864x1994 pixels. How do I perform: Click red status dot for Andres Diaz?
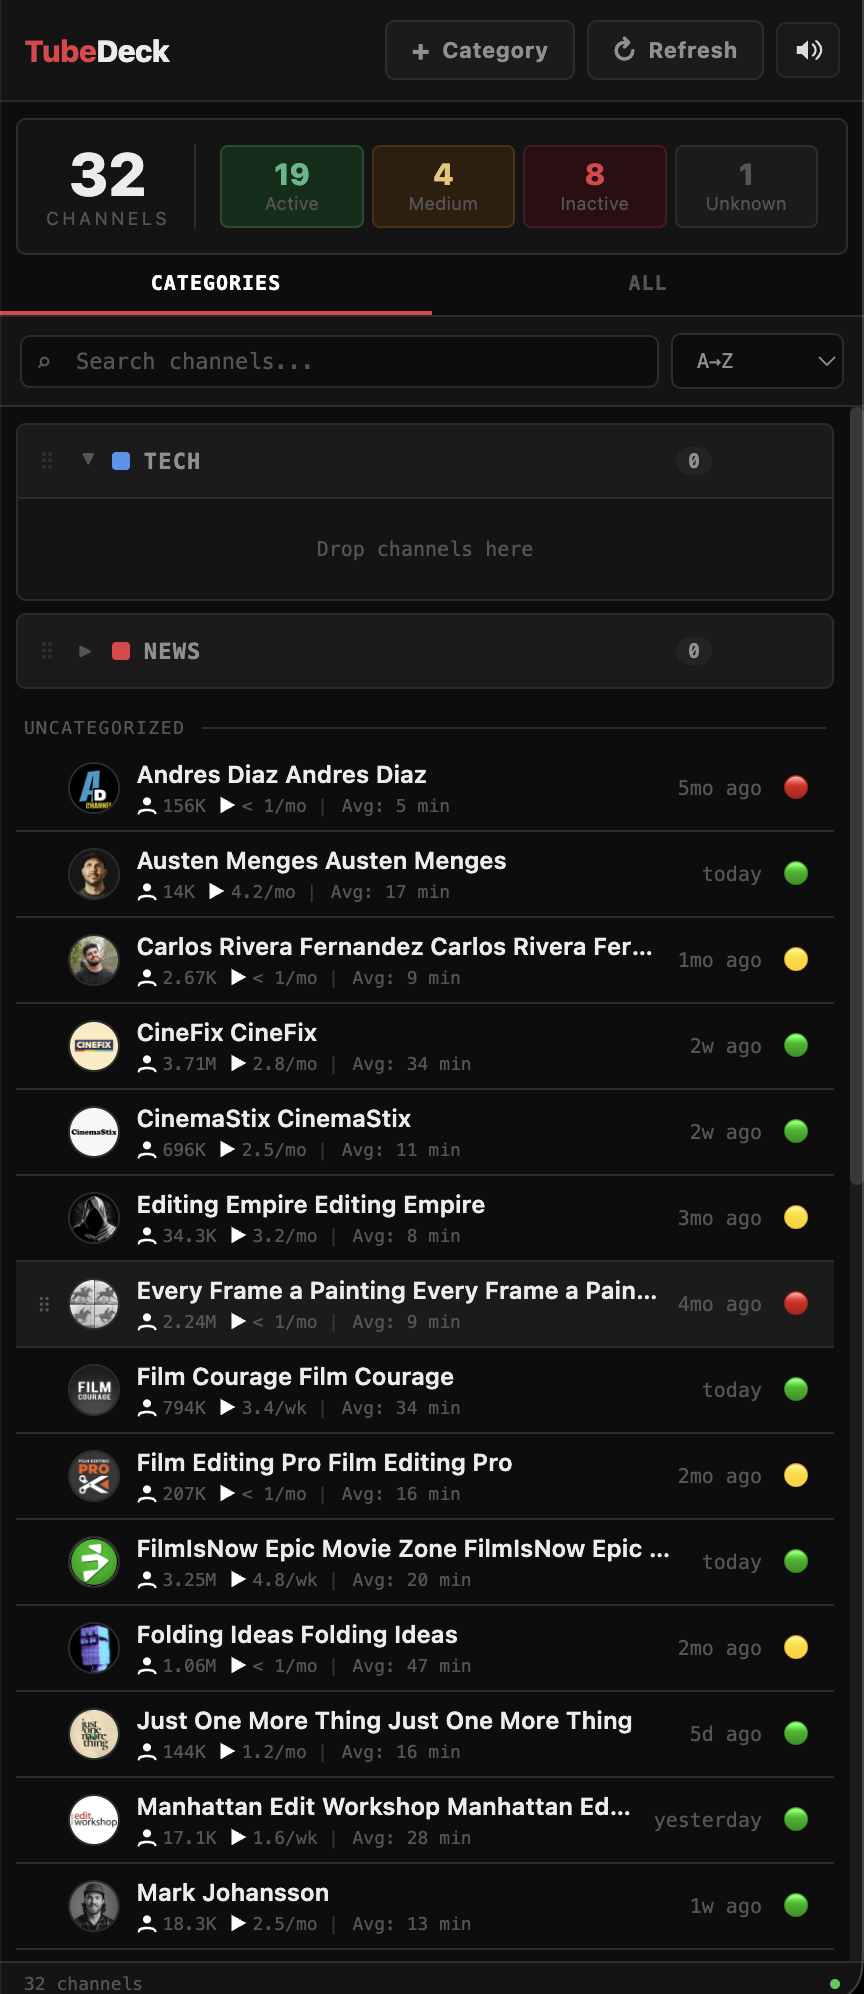796,788
